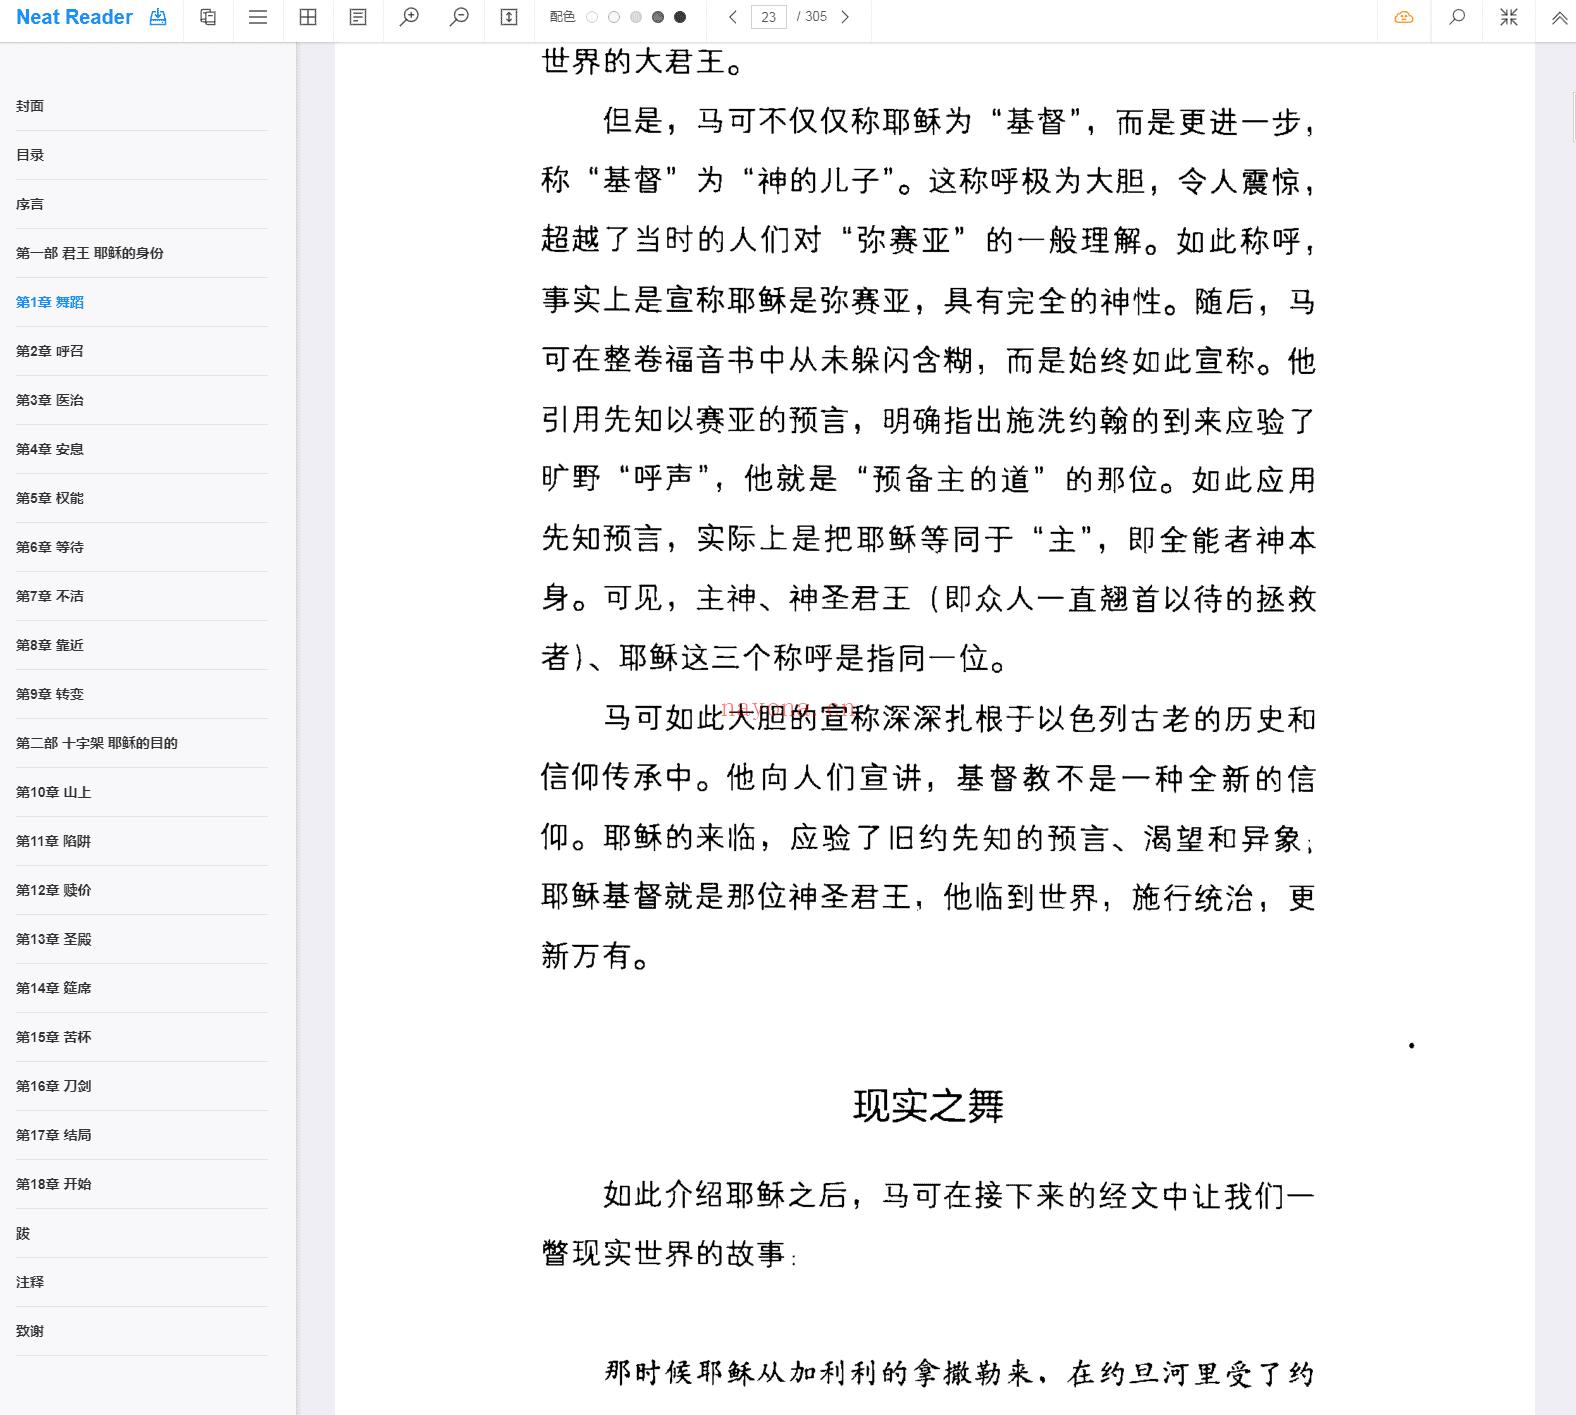Select the black theme circle
Image resolution: width=1576 pixels, height=1415 pixels.
point(680,17)
